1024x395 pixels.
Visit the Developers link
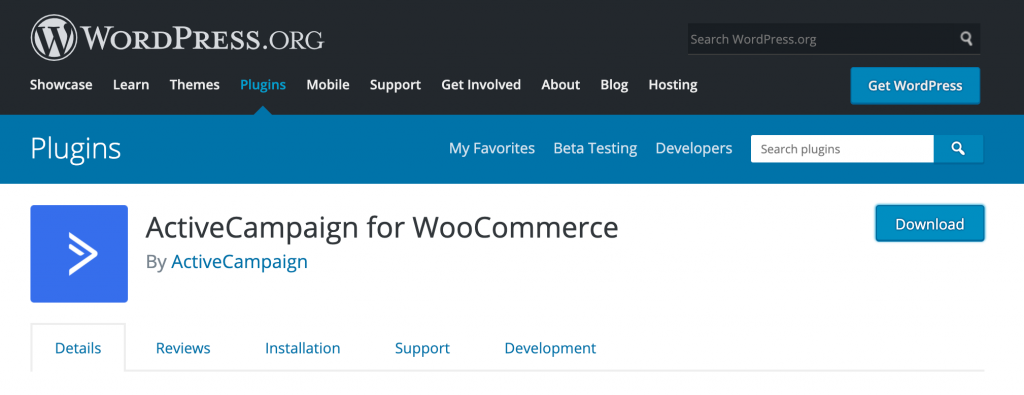[694, 148]
